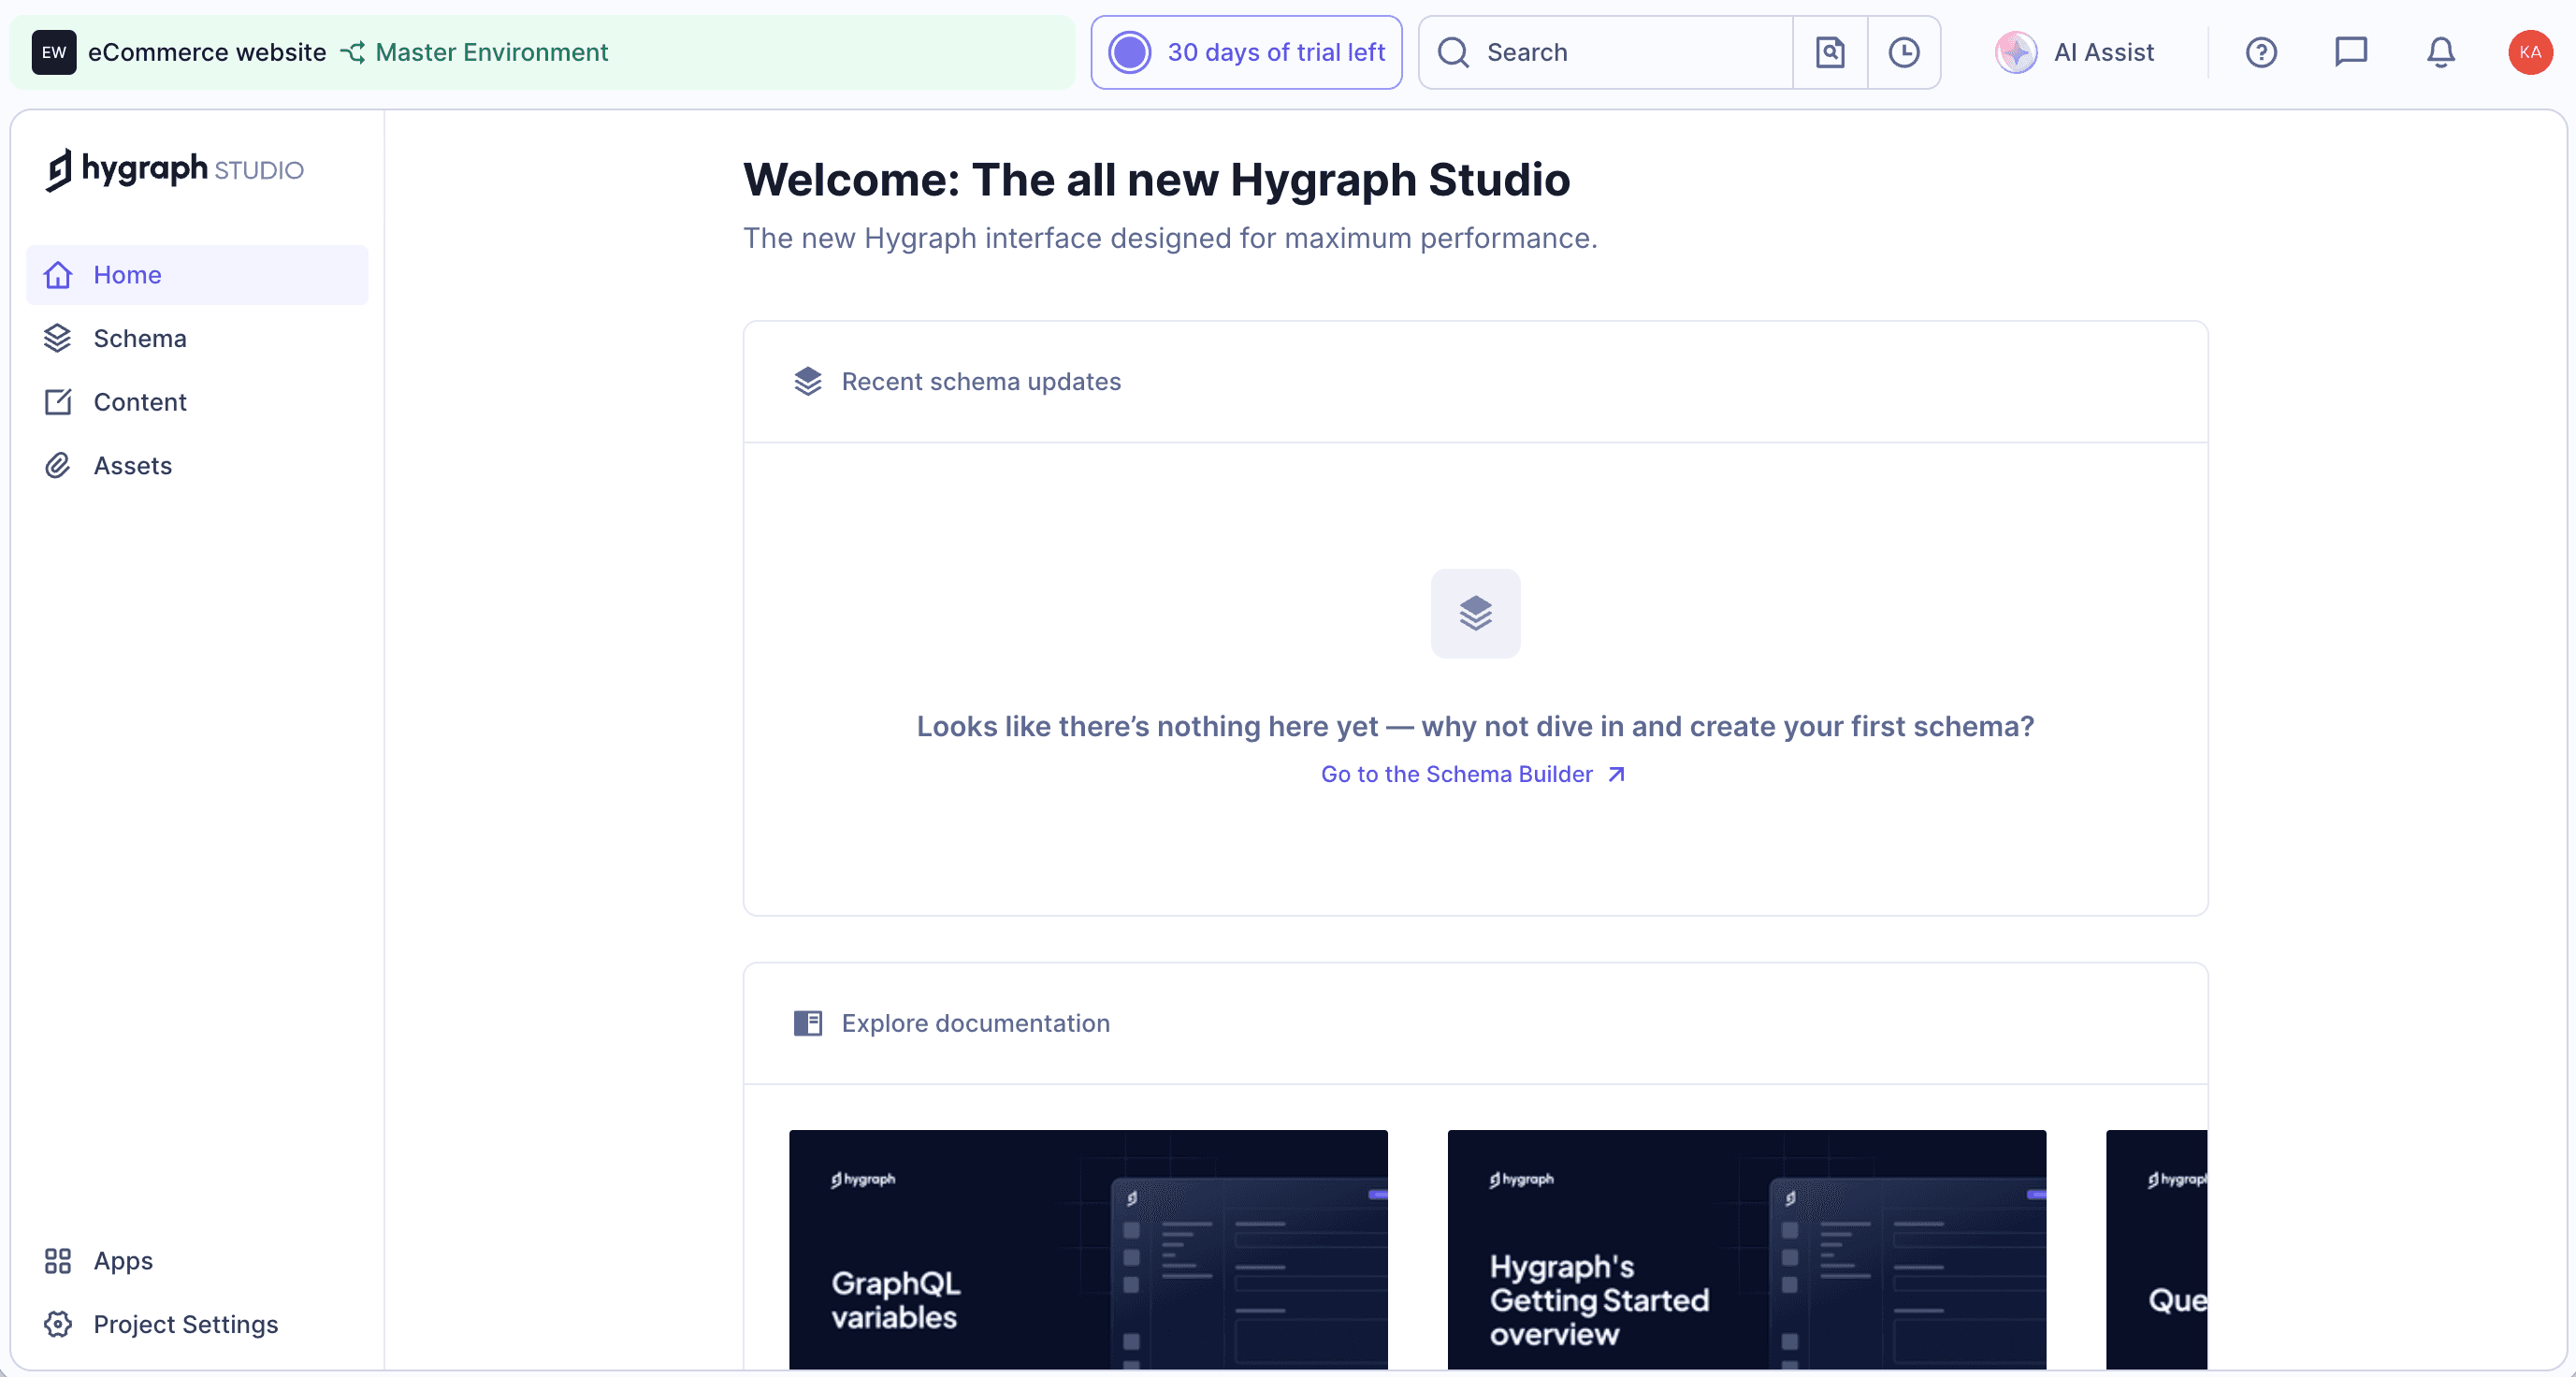View trial details via '30 days of trial left'
This screenshot has width=2576, height=1377.
(1277, 52)
